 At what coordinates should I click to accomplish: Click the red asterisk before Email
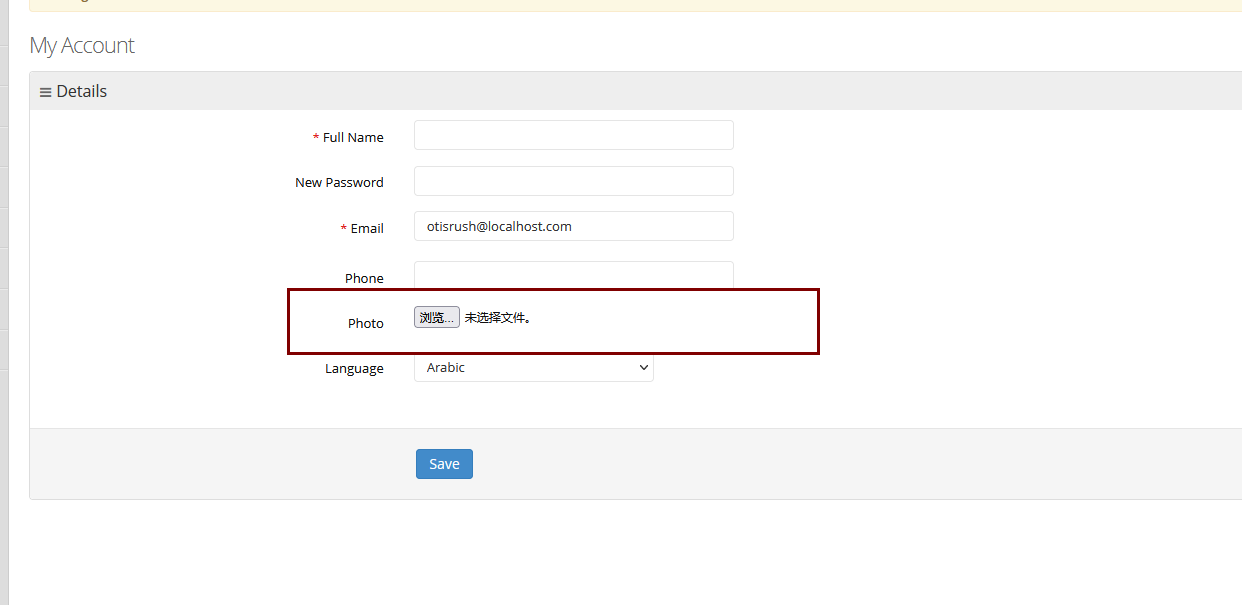pos(344,228)
